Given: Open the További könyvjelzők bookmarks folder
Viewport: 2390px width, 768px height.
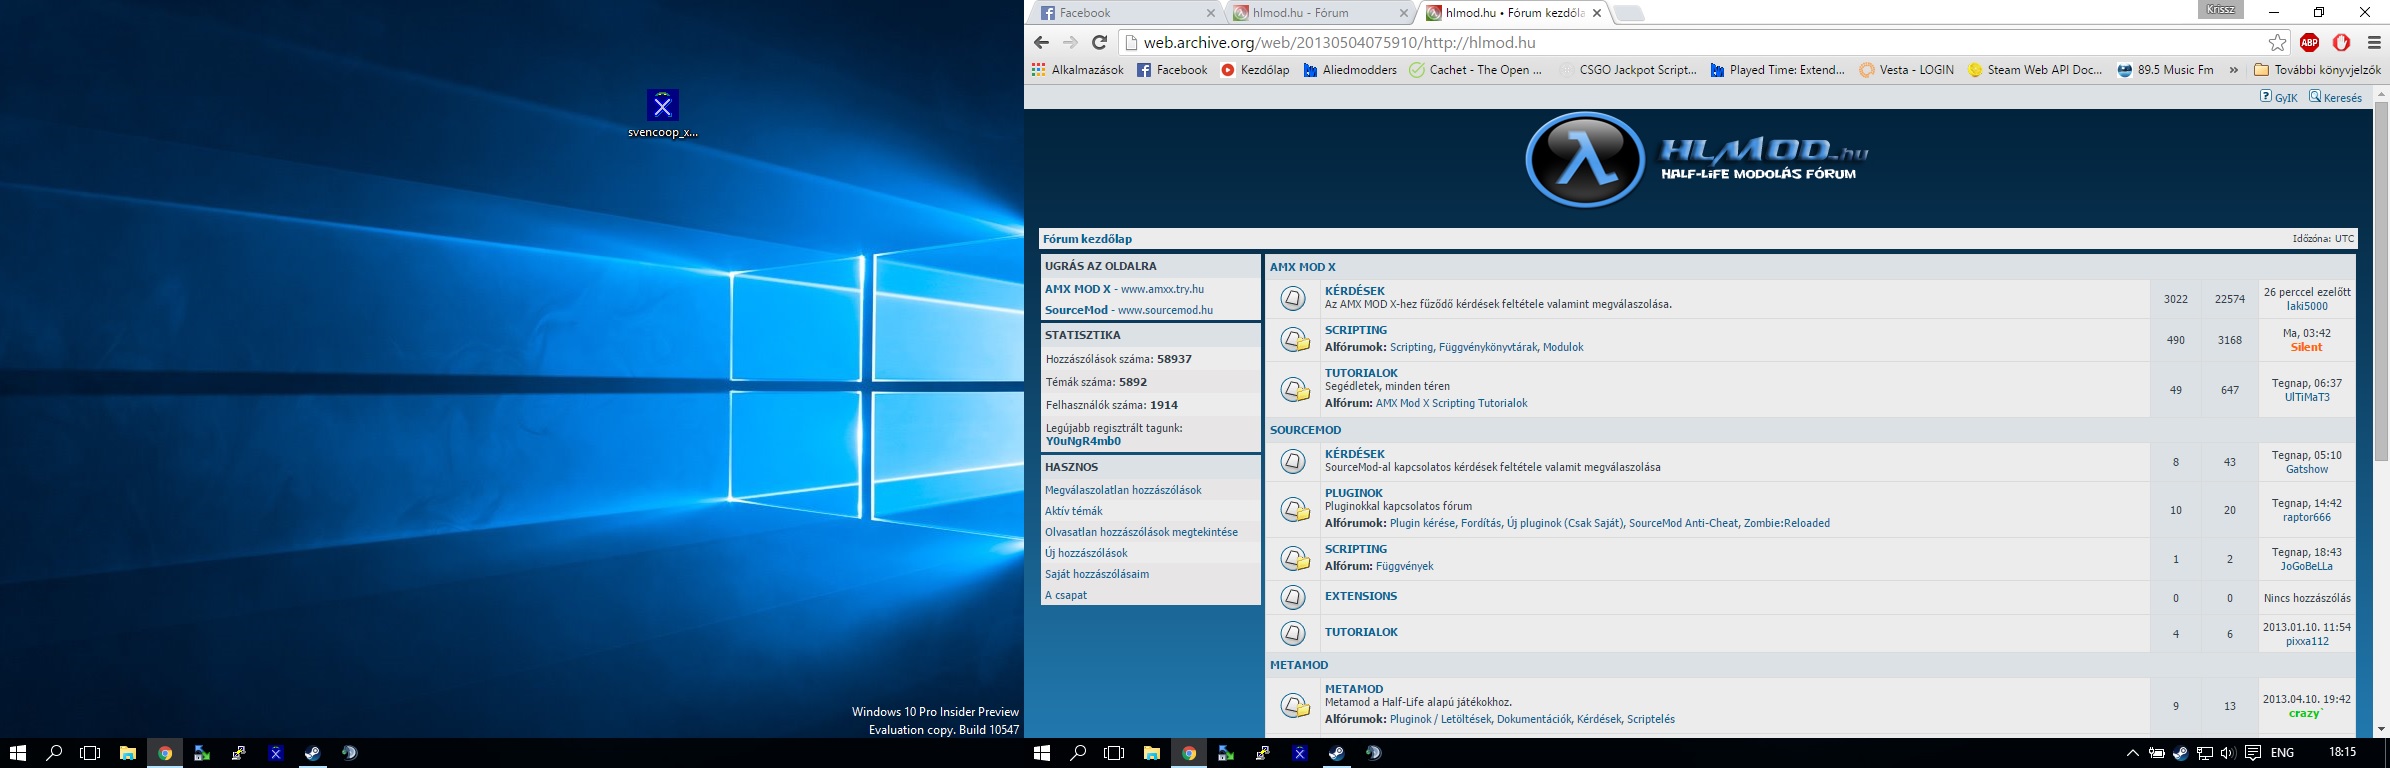Looking at the screenshot, I should click(2317, 70).
